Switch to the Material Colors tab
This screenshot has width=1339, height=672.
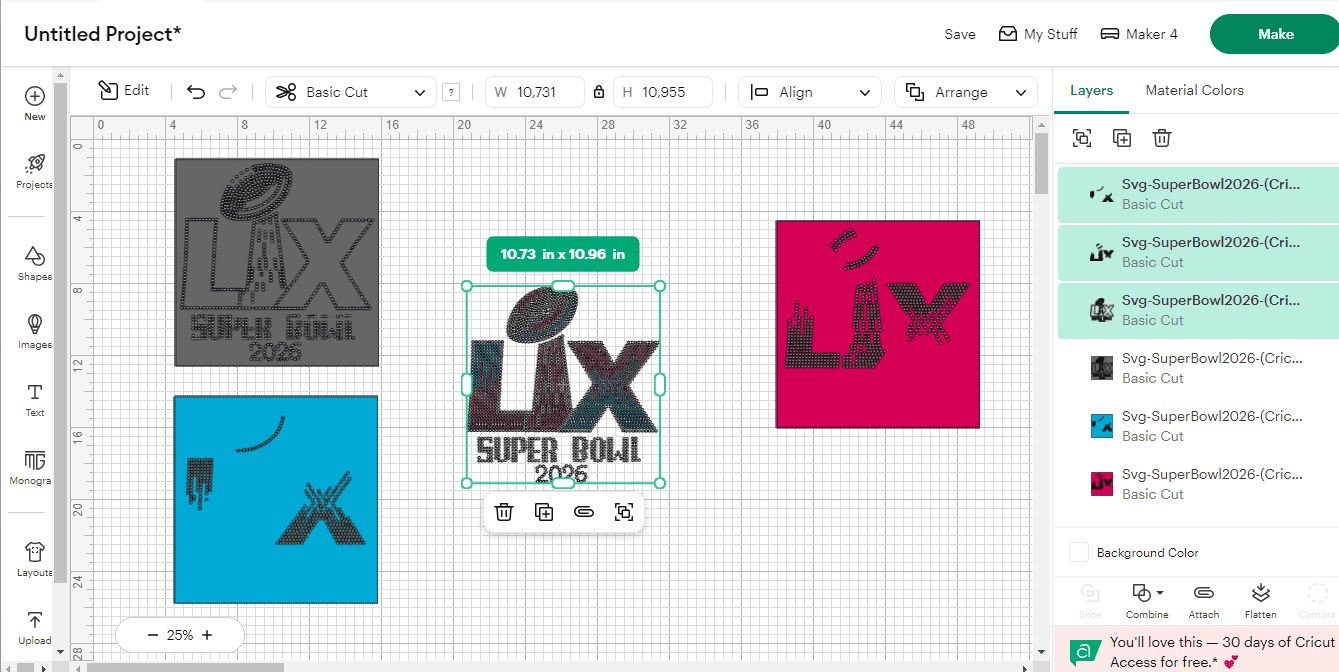[x=1194, y=90]
